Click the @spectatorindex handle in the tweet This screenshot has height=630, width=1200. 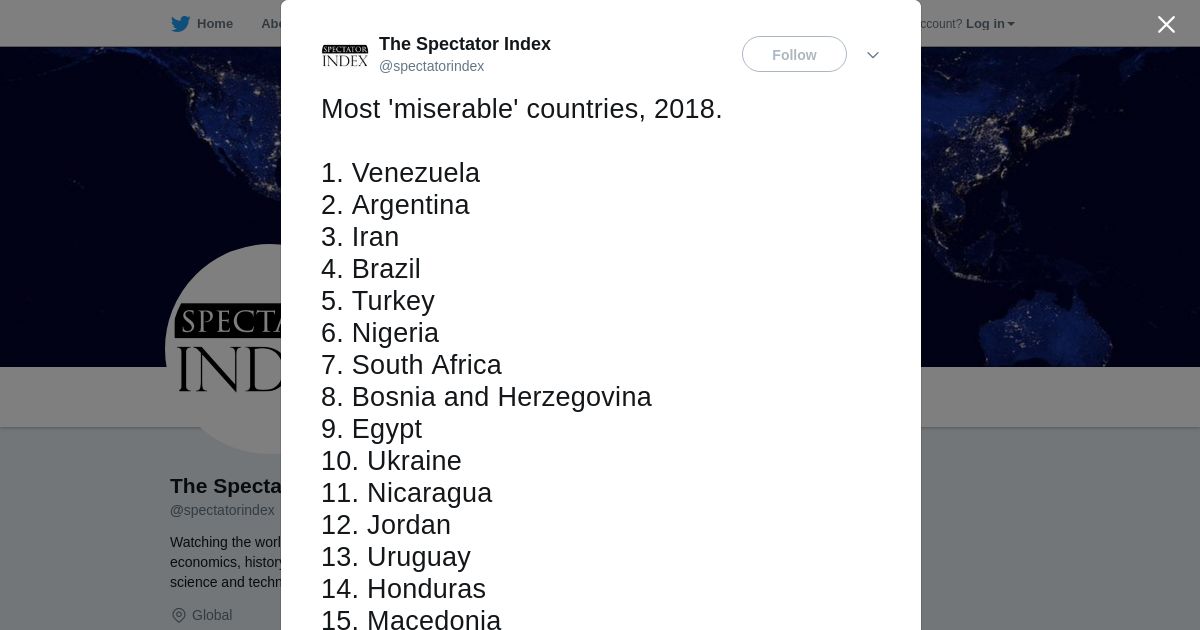431,66
